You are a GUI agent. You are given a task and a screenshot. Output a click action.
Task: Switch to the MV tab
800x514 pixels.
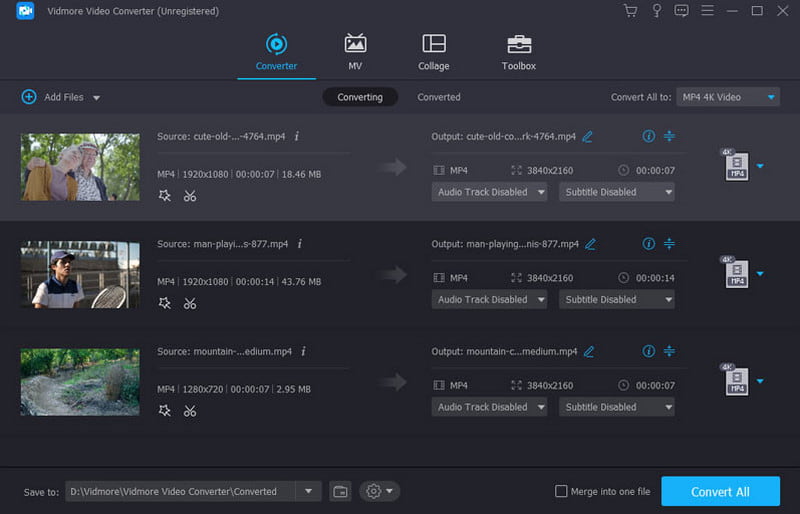point(355,52)
